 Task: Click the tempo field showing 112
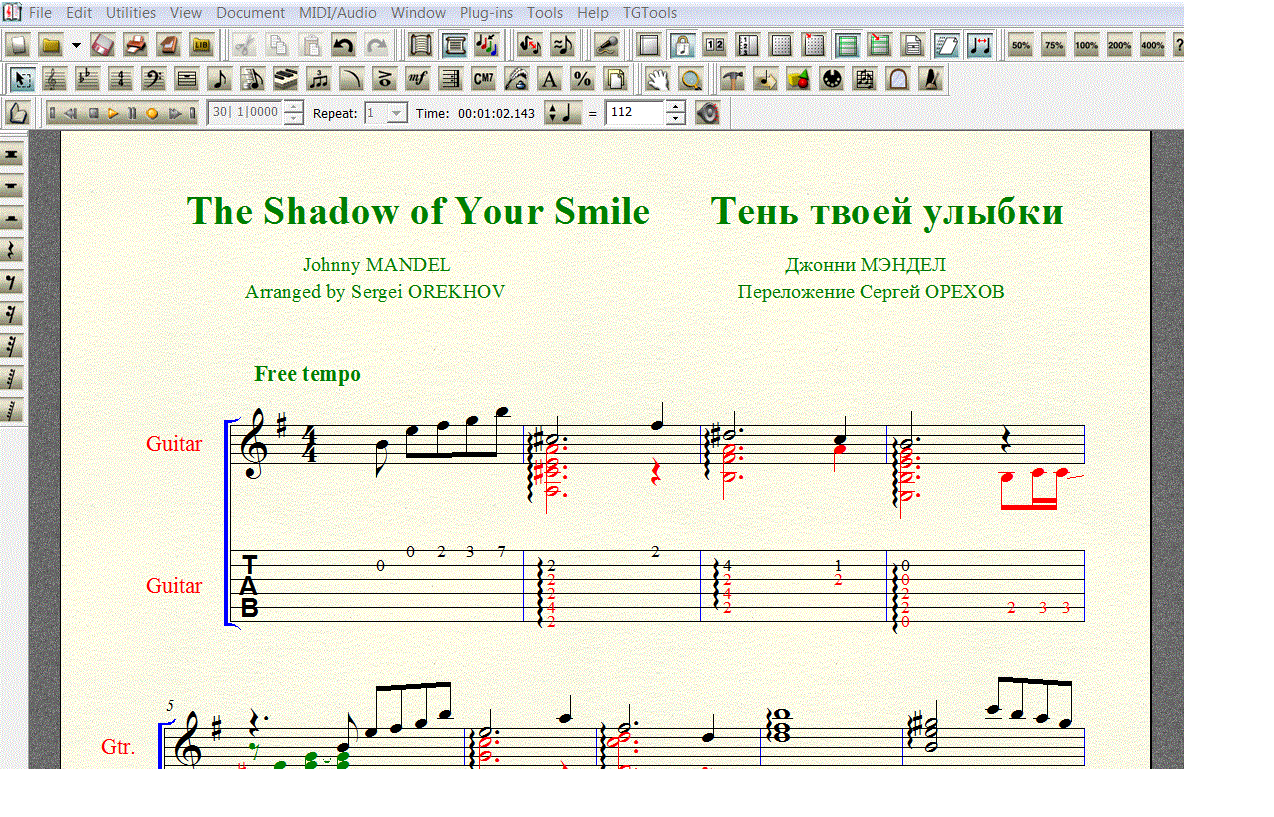634,113
